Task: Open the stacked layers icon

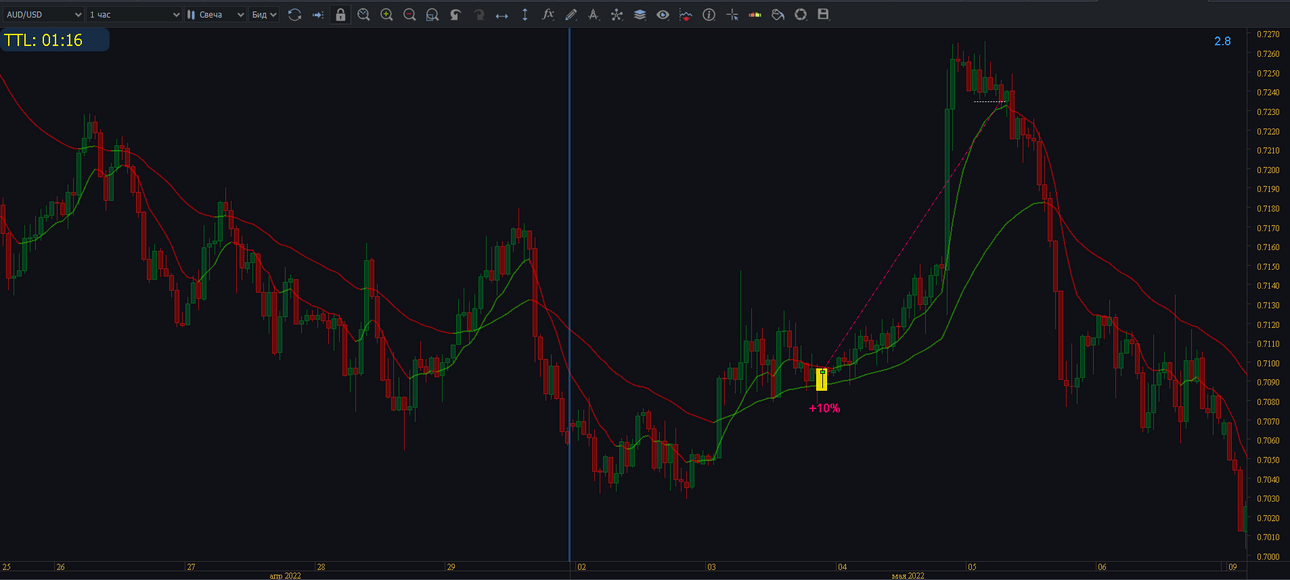Action: tap(640, 15)
